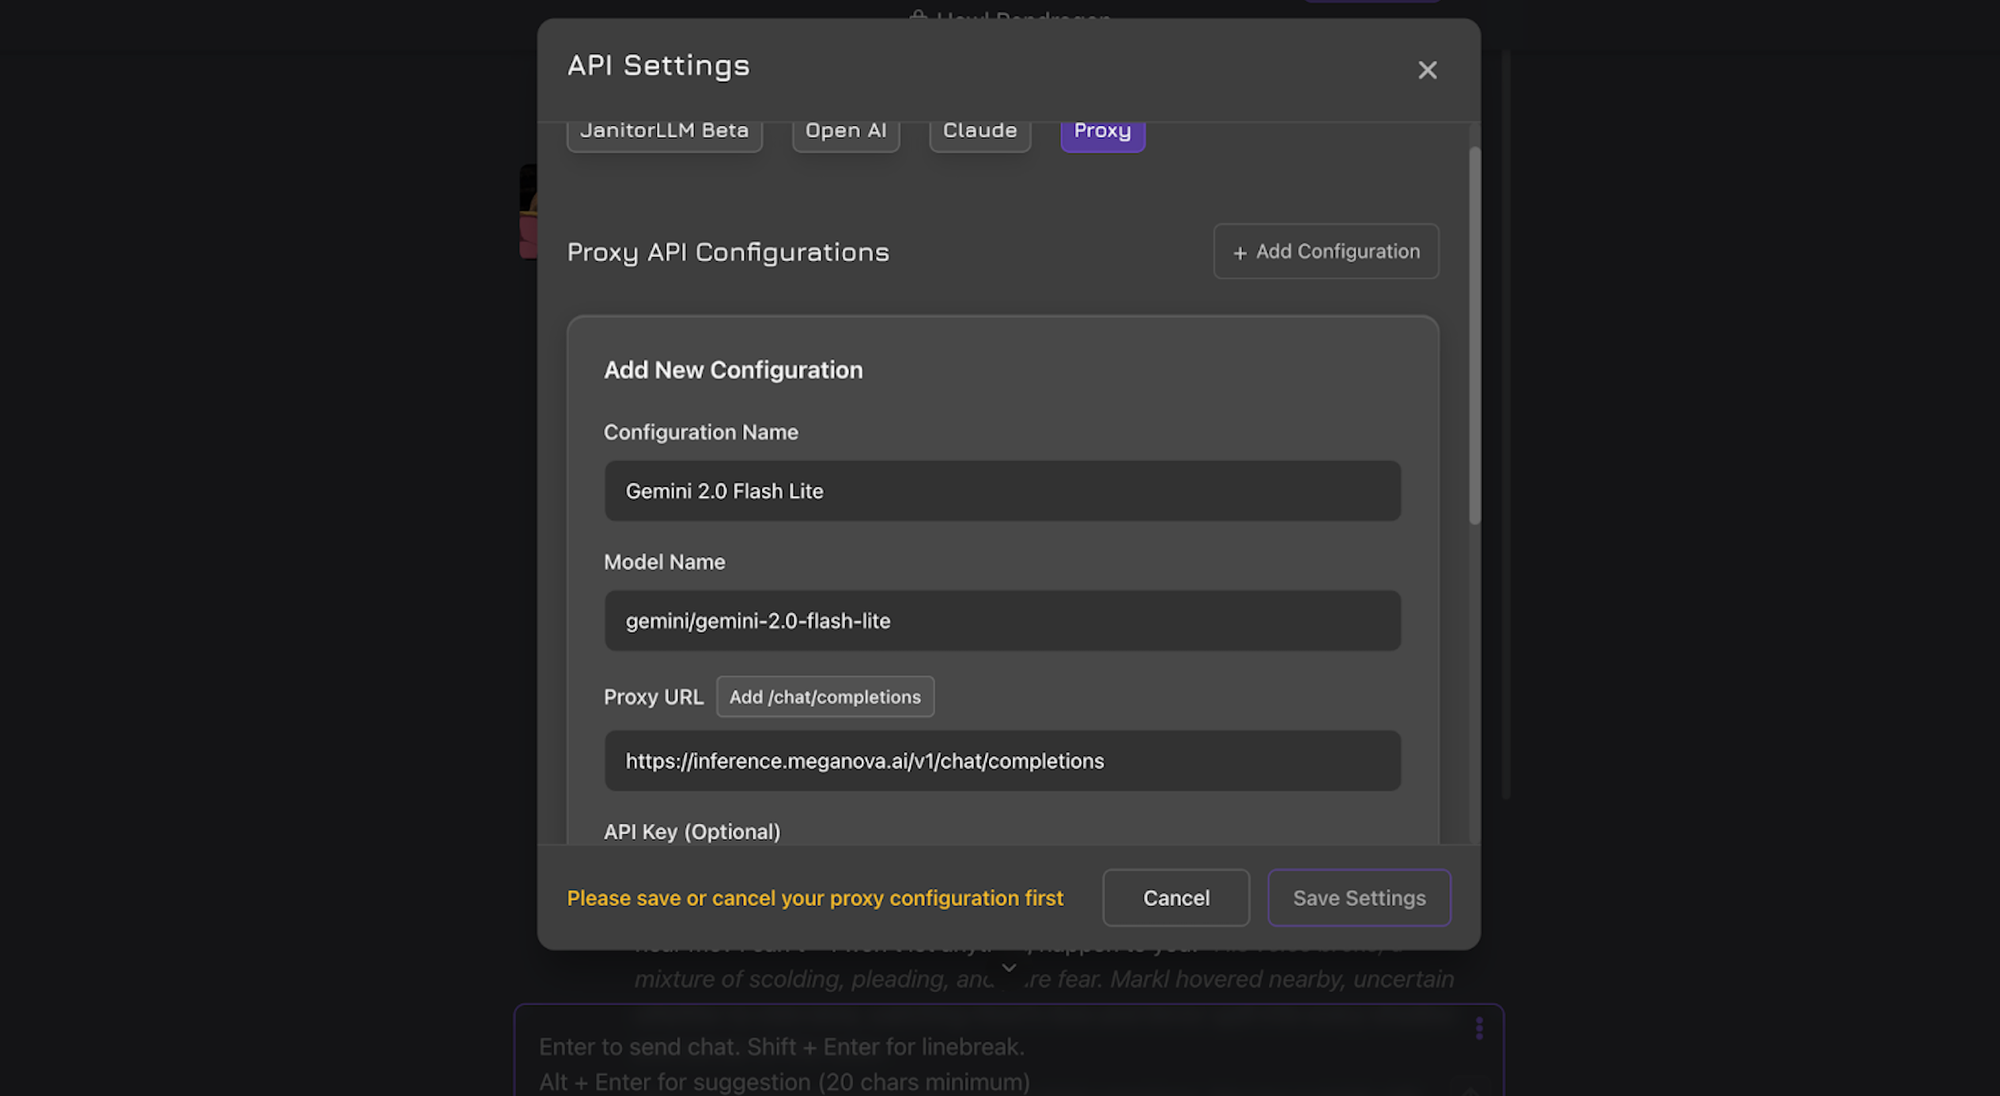Viewport: 2000px width, 1096px height.
Task: Close the API Settings dialog
Action: click(x=1427, y=70)
